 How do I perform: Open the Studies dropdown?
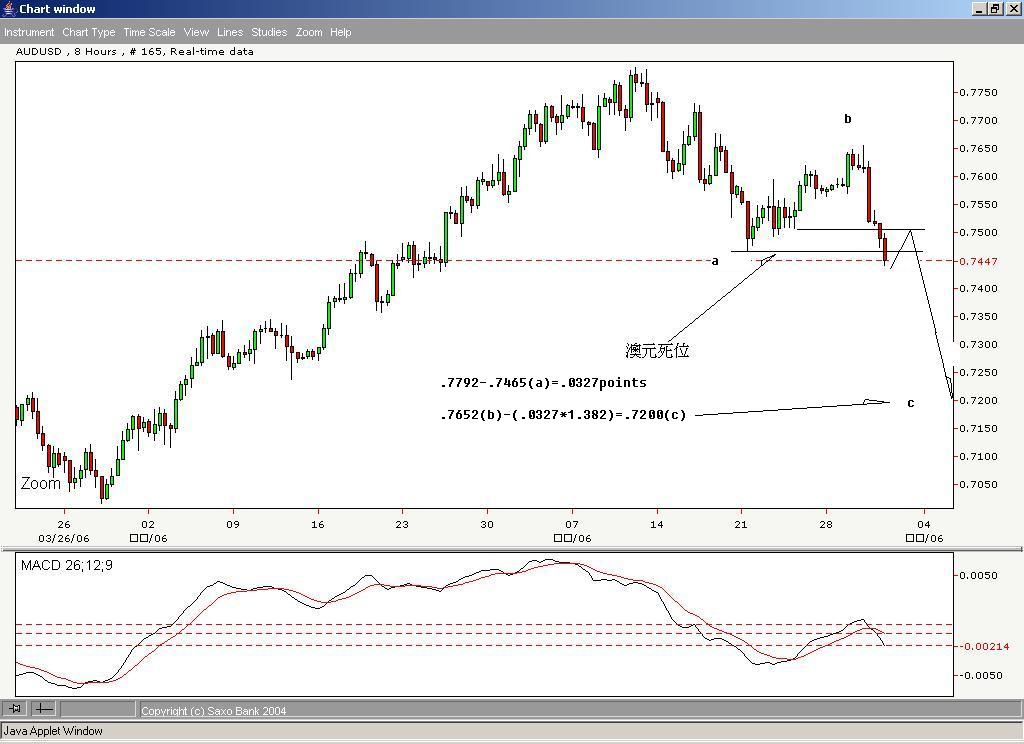[268, 32]
